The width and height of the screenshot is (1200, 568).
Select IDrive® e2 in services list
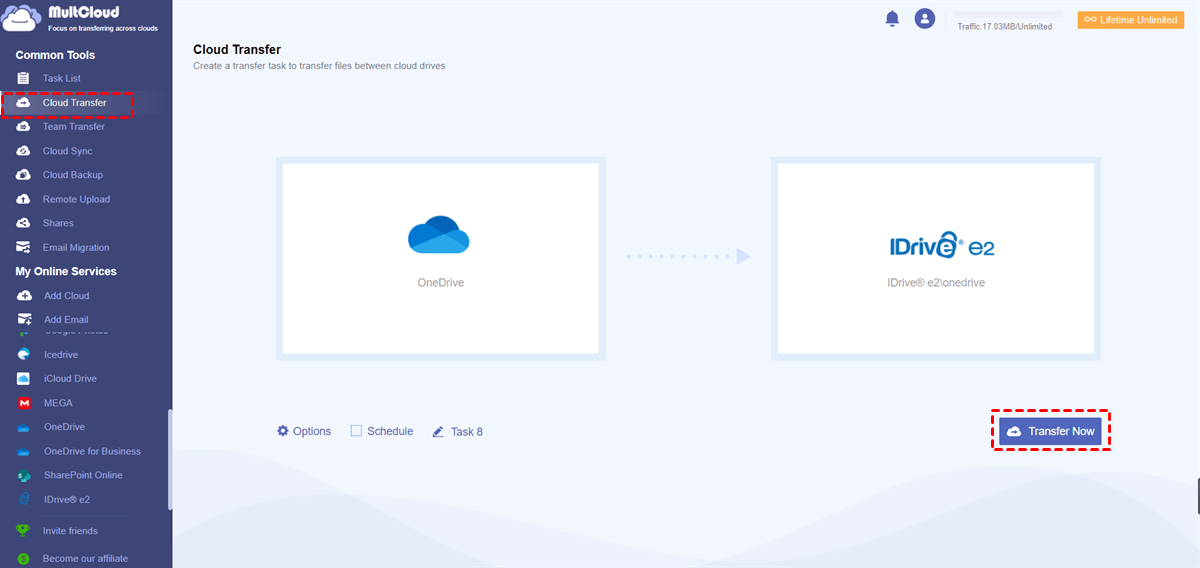click(x=67, y=499)
